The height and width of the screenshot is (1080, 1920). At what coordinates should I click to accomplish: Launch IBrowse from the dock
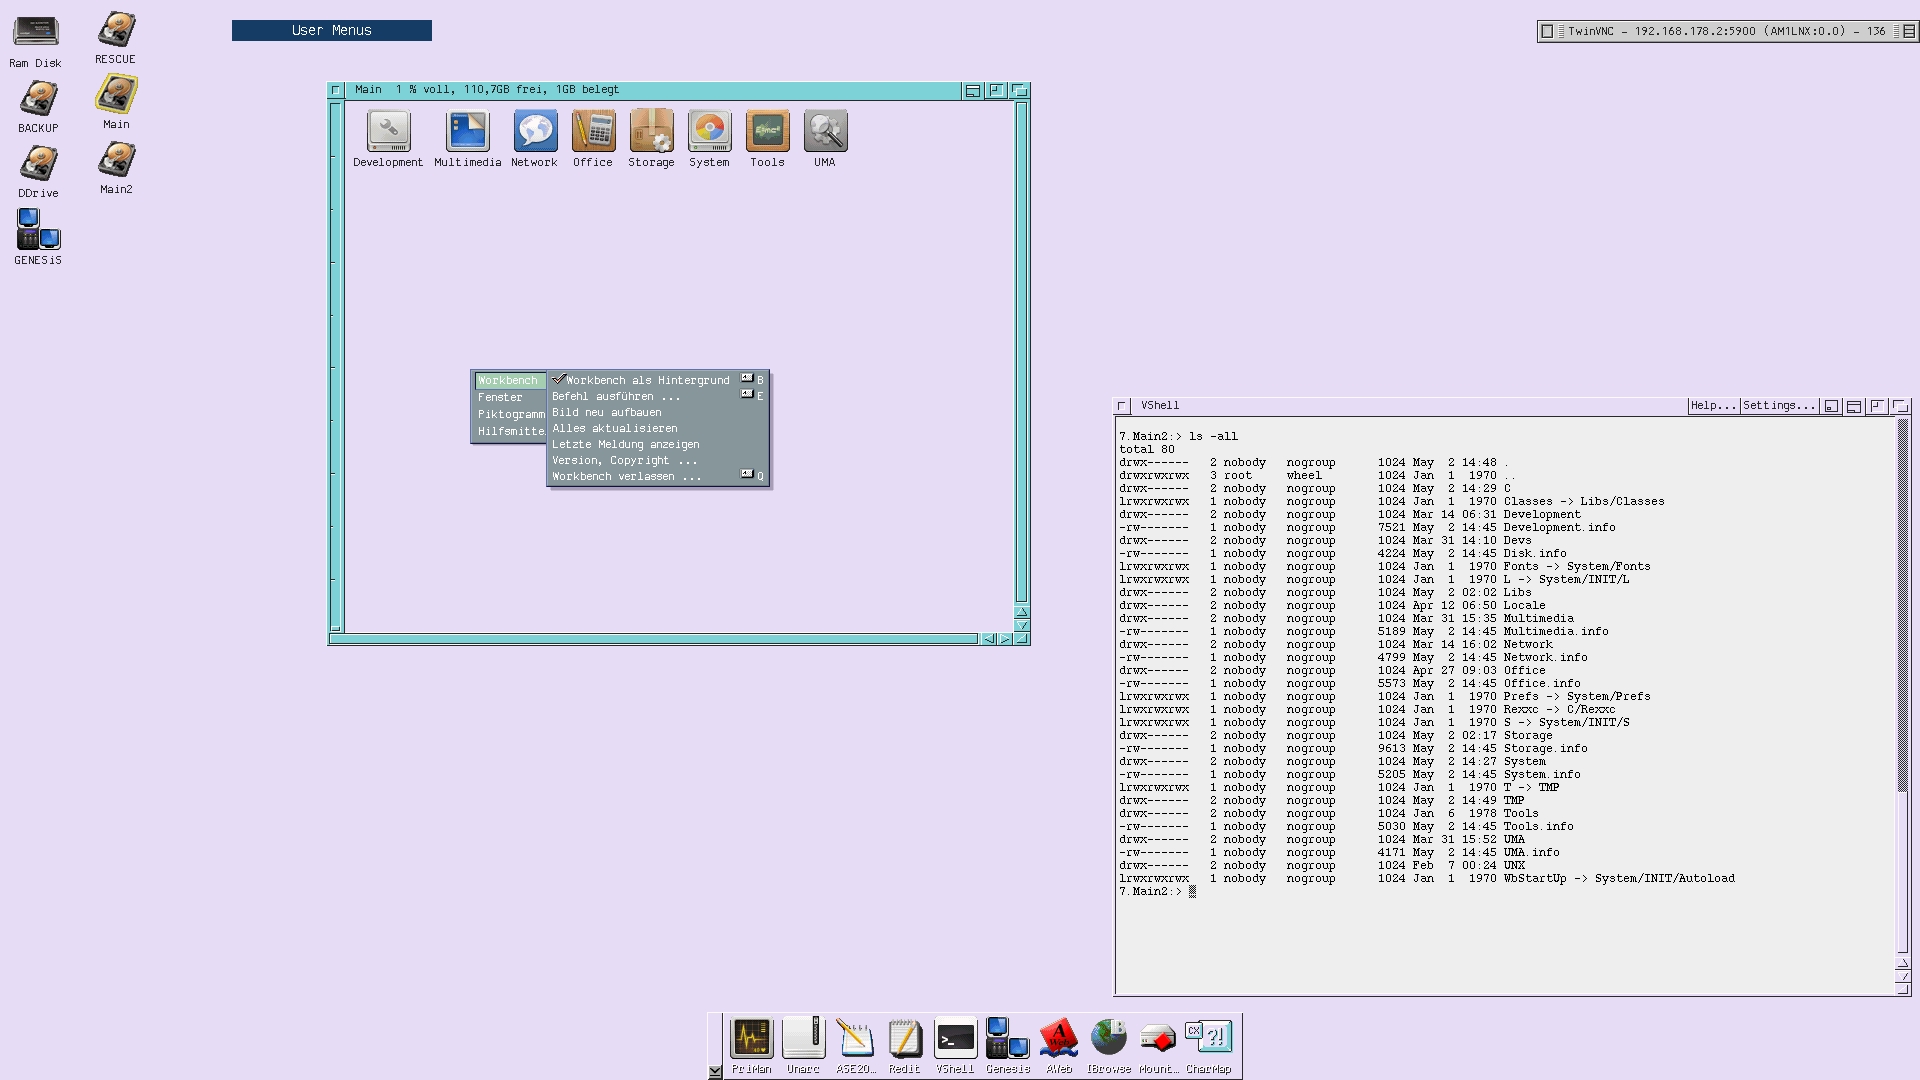pos(1108,1040)
